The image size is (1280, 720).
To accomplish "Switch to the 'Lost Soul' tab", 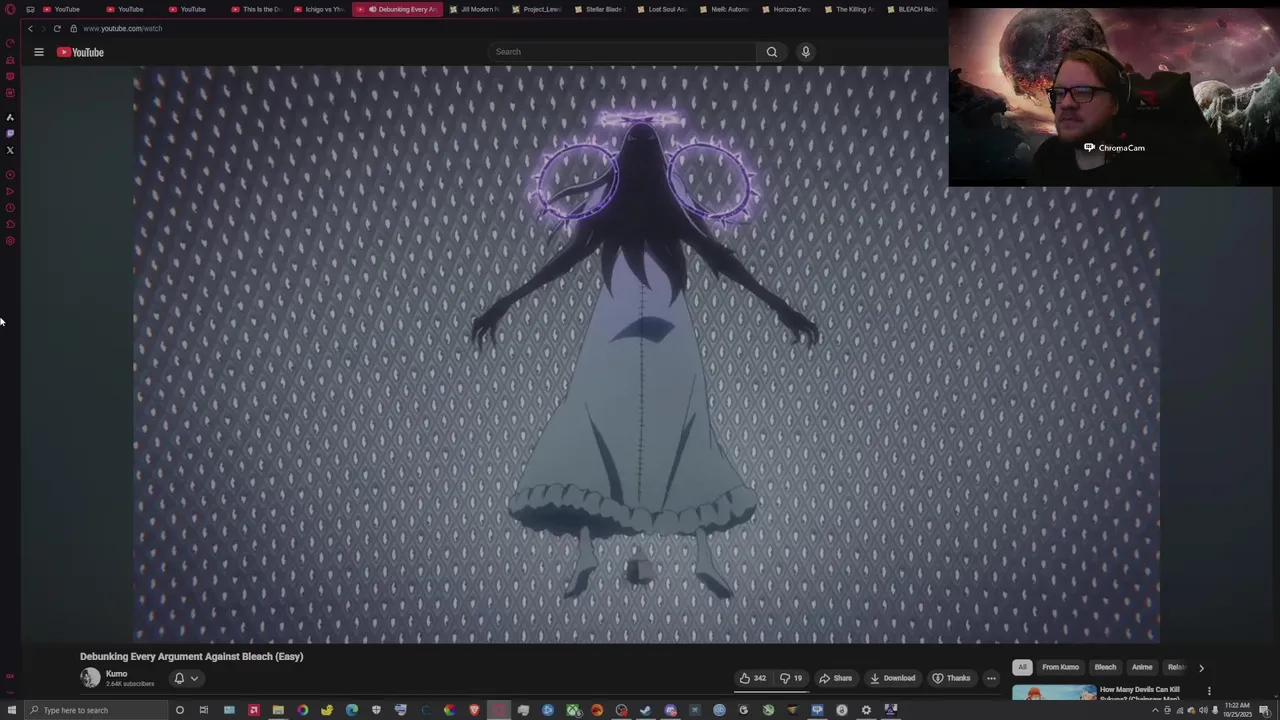I will (x=661, y=9).
